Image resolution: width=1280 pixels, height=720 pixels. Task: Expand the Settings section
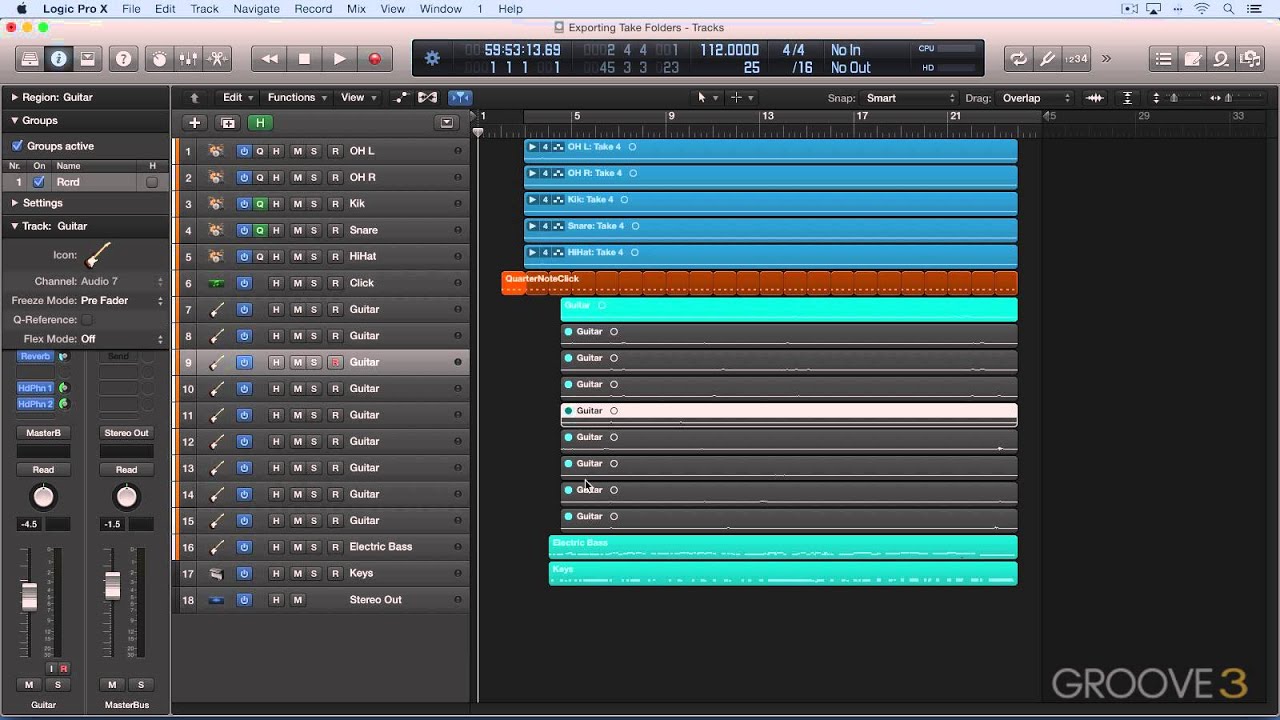coord(15,203)
